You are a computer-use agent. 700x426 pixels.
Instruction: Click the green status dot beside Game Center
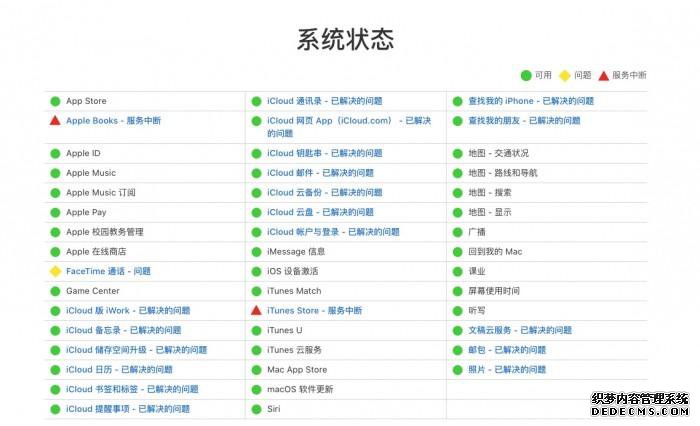55,291
